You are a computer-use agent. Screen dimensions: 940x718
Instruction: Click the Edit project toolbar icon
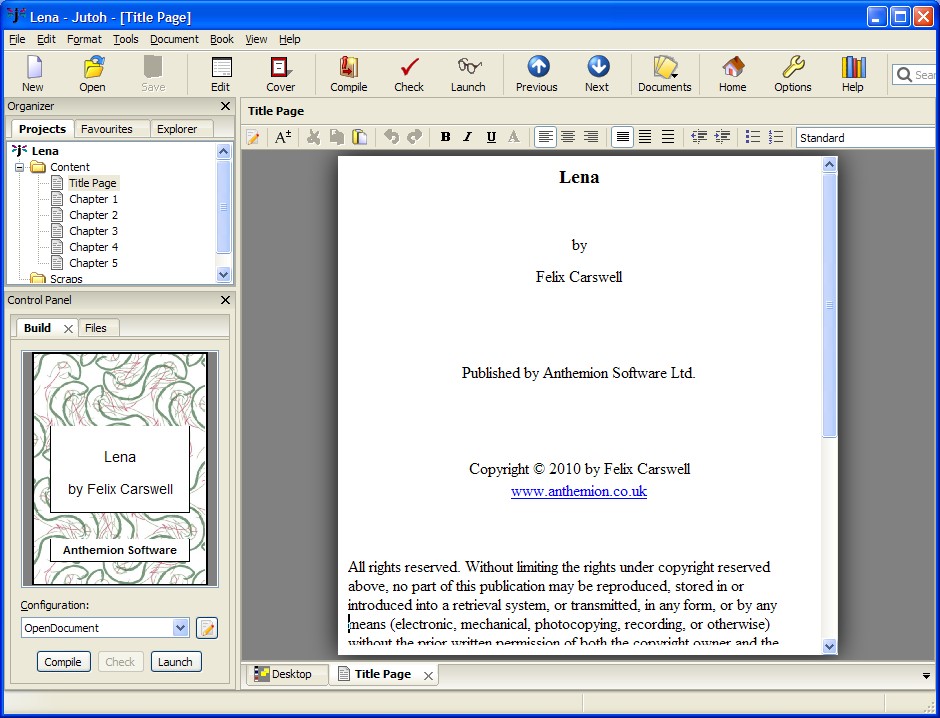221,74
